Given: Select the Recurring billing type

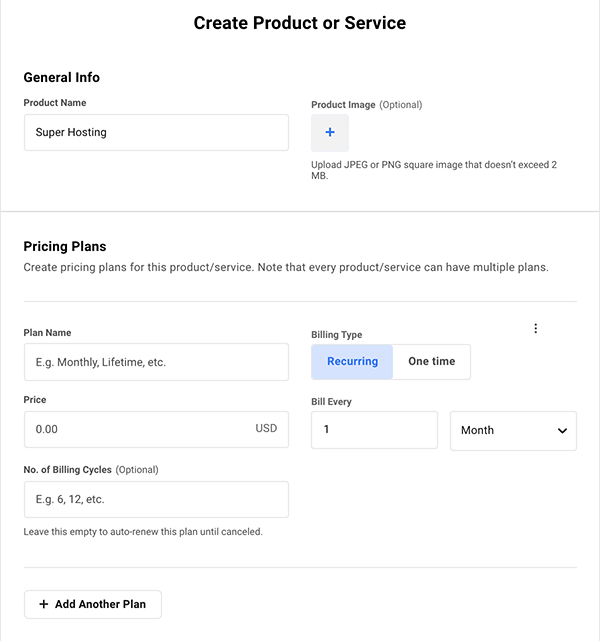Looking at the screenshot, I should [352, 362].
